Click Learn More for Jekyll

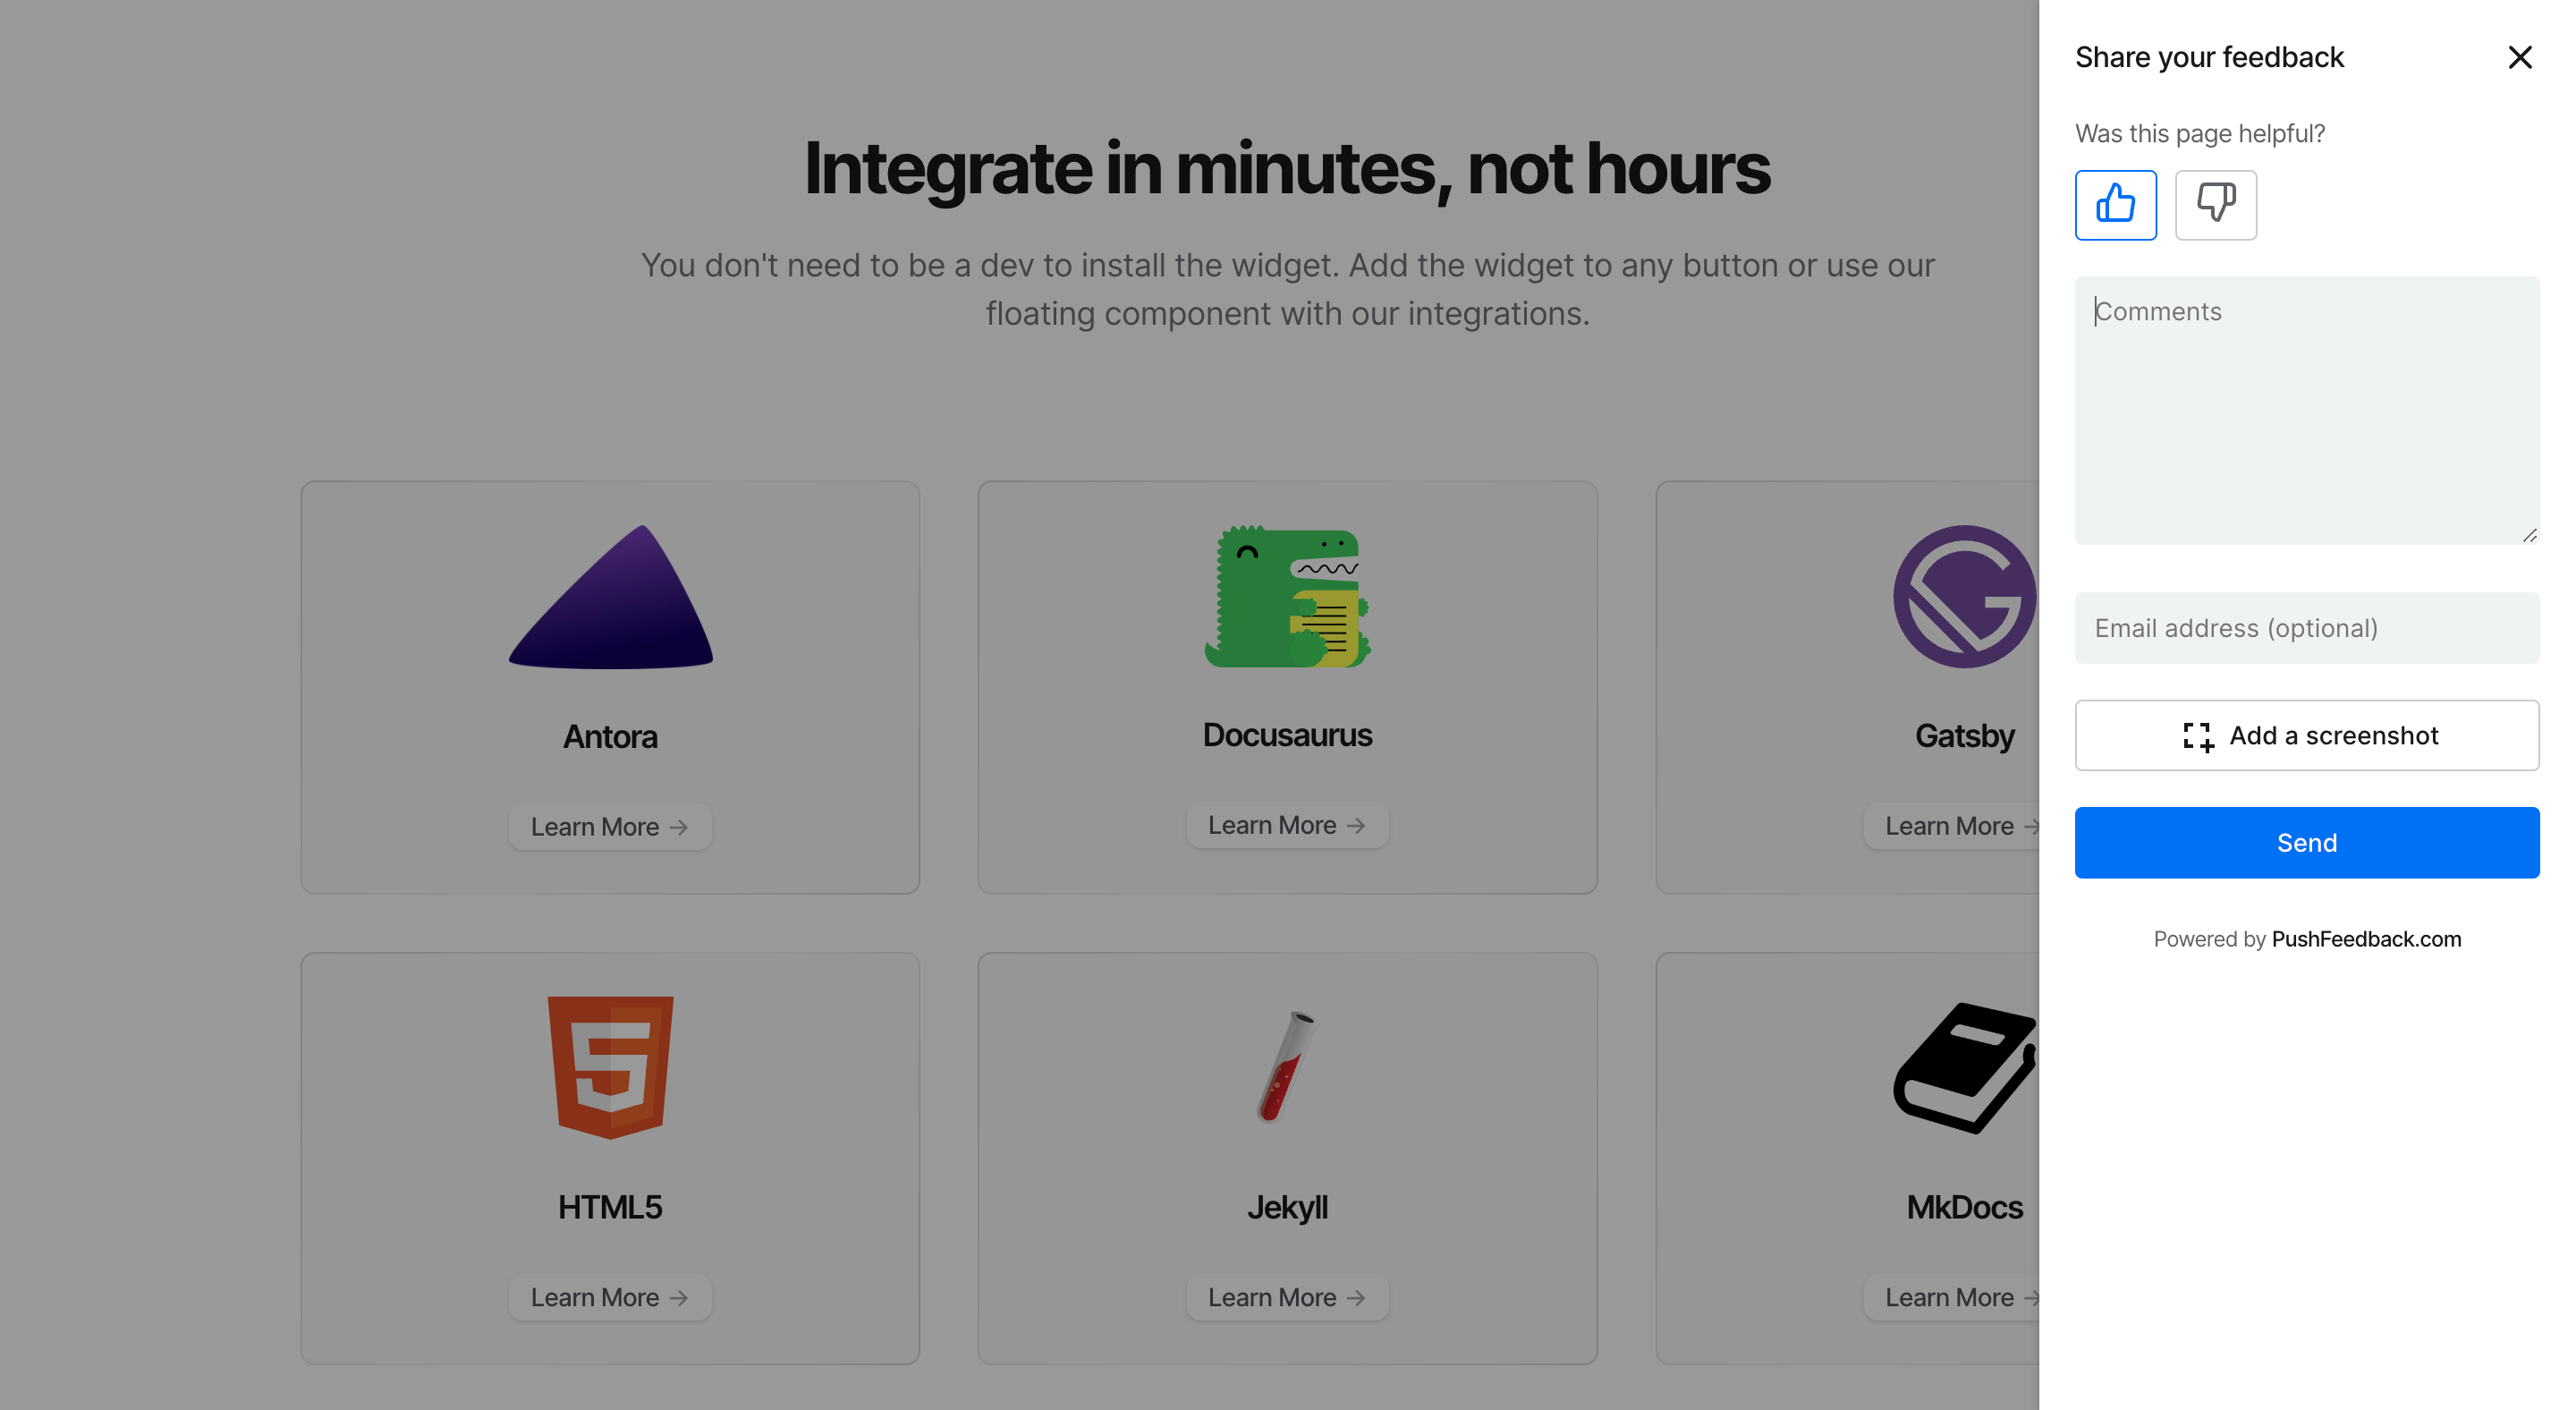tap(1288, 1297)
